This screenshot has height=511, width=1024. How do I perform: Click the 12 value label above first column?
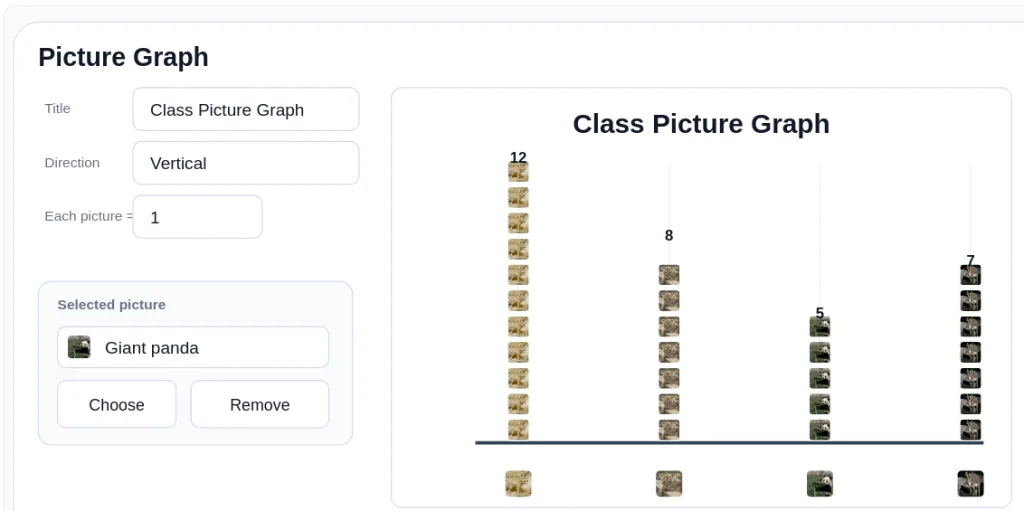point(518,157)
